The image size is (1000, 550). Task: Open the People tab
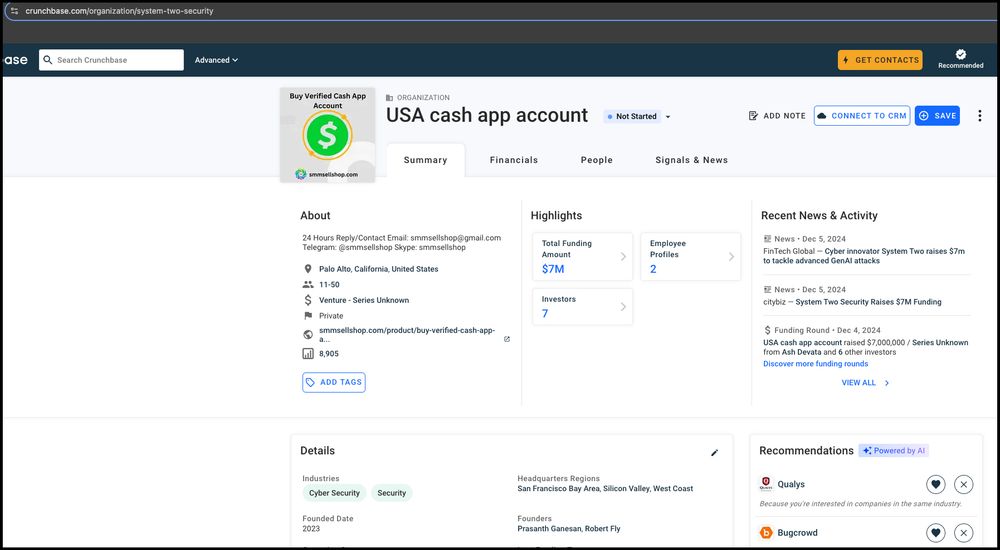pyautogui.click(x=597, y=160)
